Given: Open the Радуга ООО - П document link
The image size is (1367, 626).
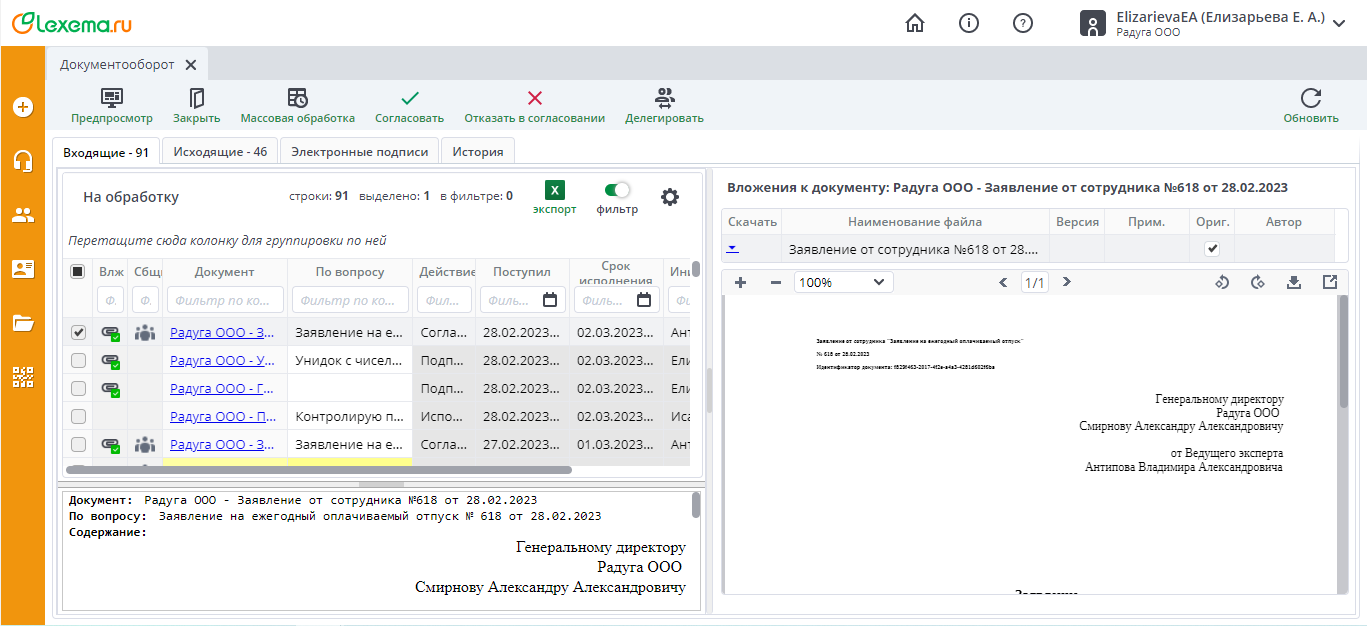Looking at the screenshot, I should [x=223, y=416].
